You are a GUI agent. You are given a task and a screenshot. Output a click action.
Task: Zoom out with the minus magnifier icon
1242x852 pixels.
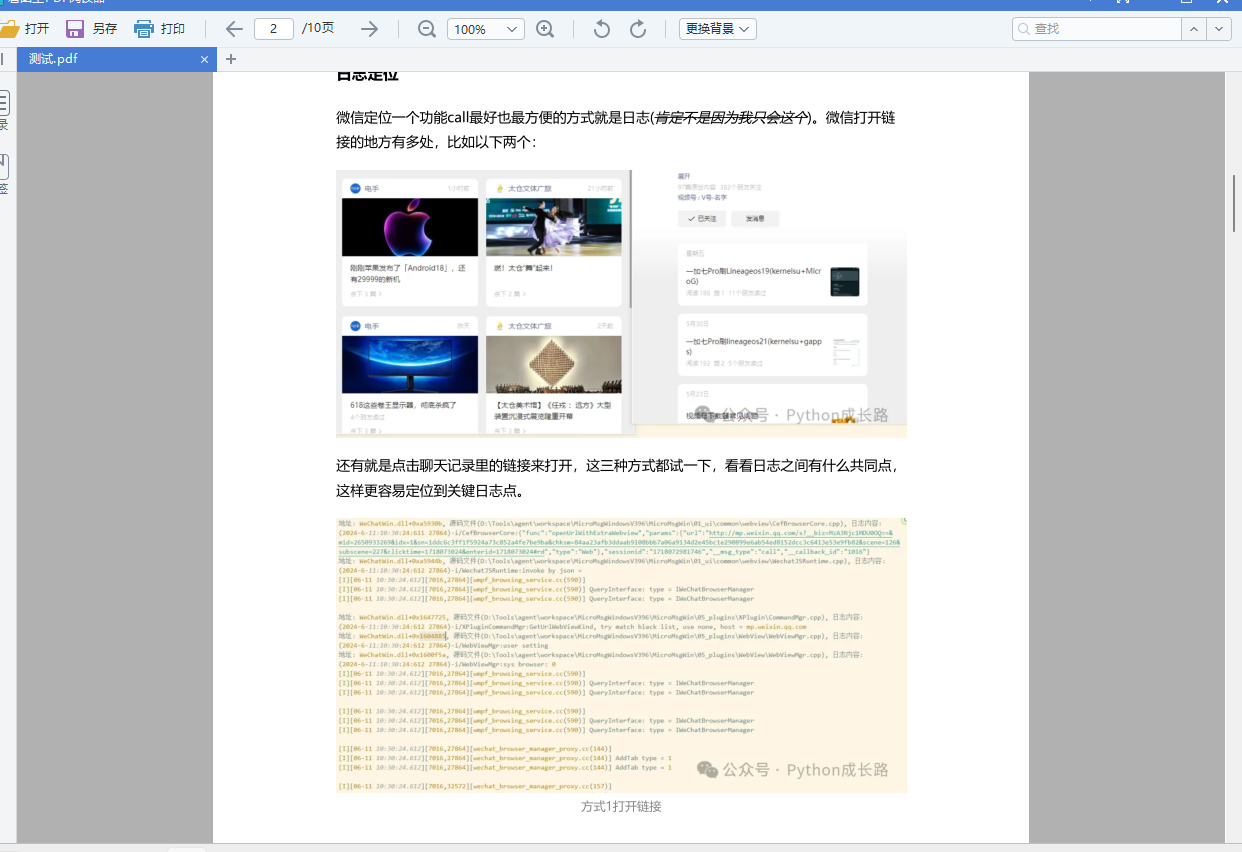point(427,29)
